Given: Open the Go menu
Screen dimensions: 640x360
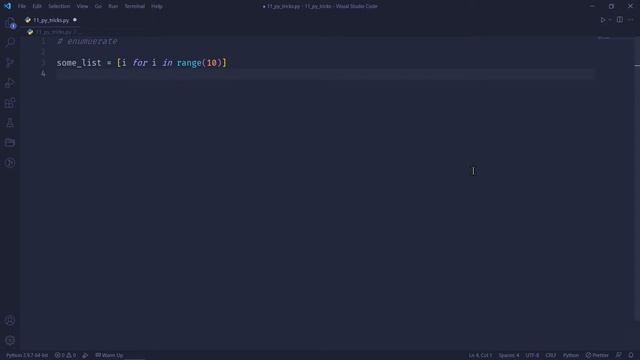Looking at the screenshot, I should click(x=98, y=6).
